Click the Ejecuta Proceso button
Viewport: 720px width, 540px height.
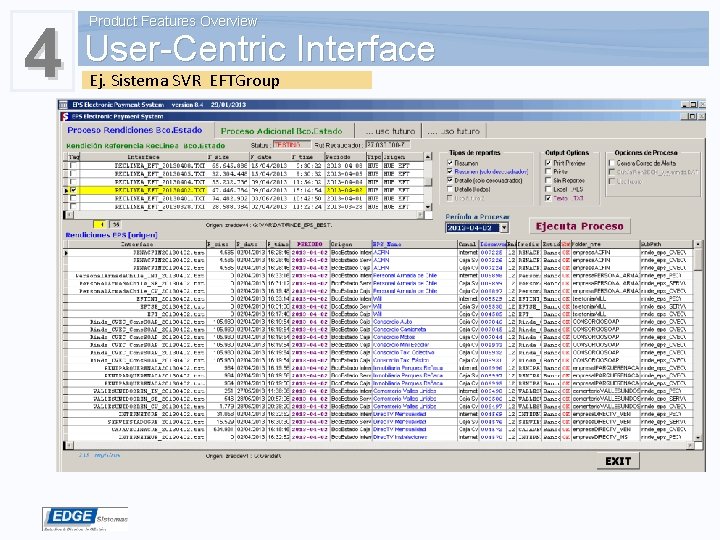(x=579, y=226)
